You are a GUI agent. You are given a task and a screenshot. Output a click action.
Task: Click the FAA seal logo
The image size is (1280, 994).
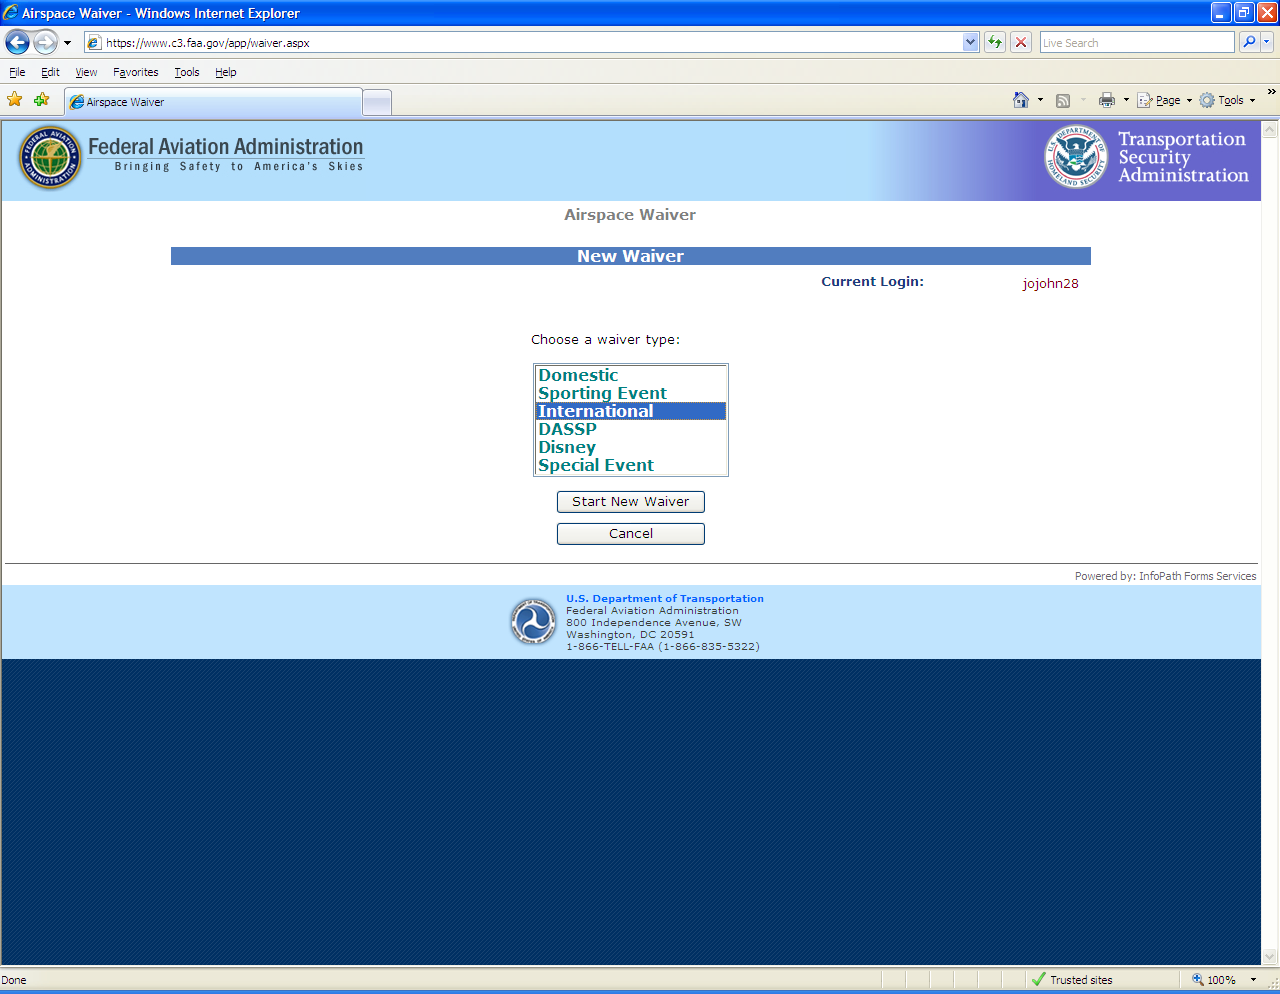pyautogui.click(x=50, y=158)
